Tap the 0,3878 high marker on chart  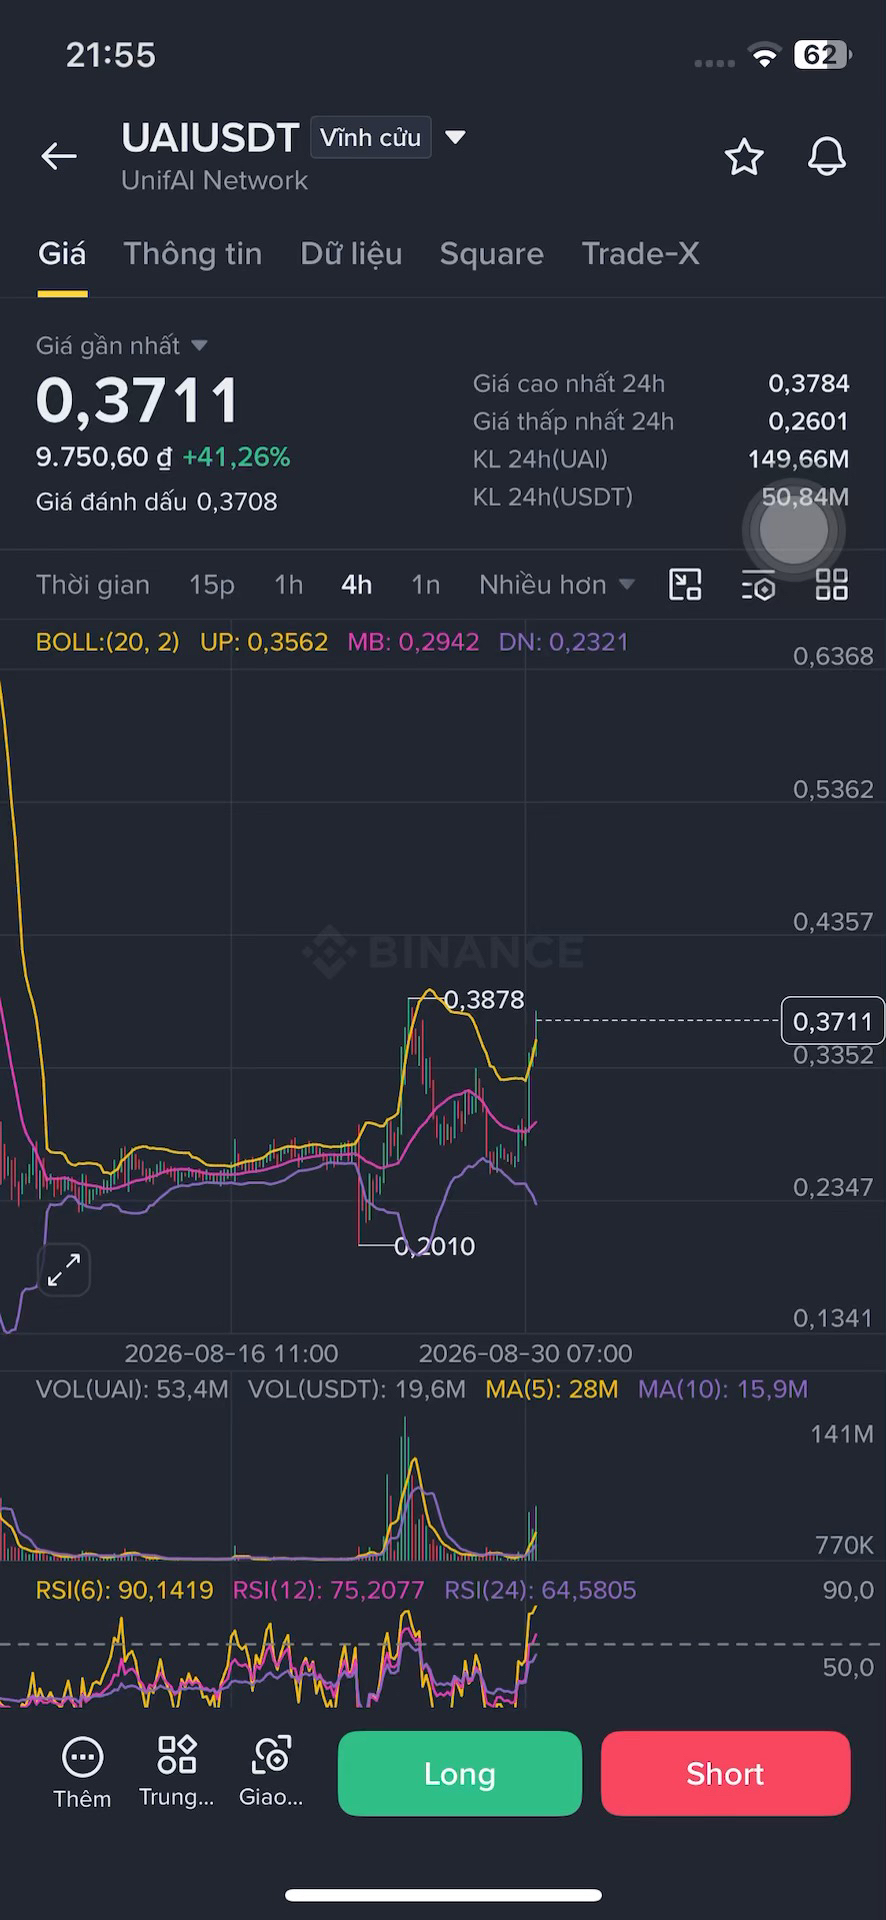tap(484, 1000)
